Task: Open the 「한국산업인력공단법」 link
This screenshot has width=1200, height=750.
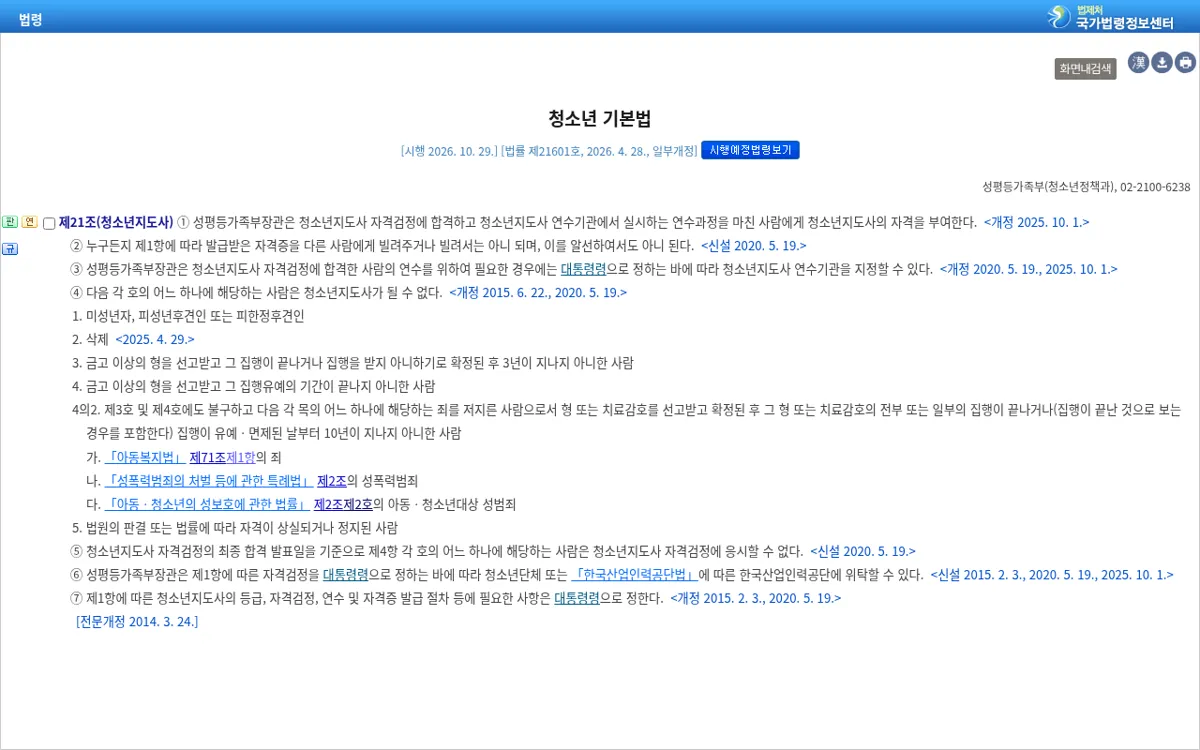Action: pos(634,575)
